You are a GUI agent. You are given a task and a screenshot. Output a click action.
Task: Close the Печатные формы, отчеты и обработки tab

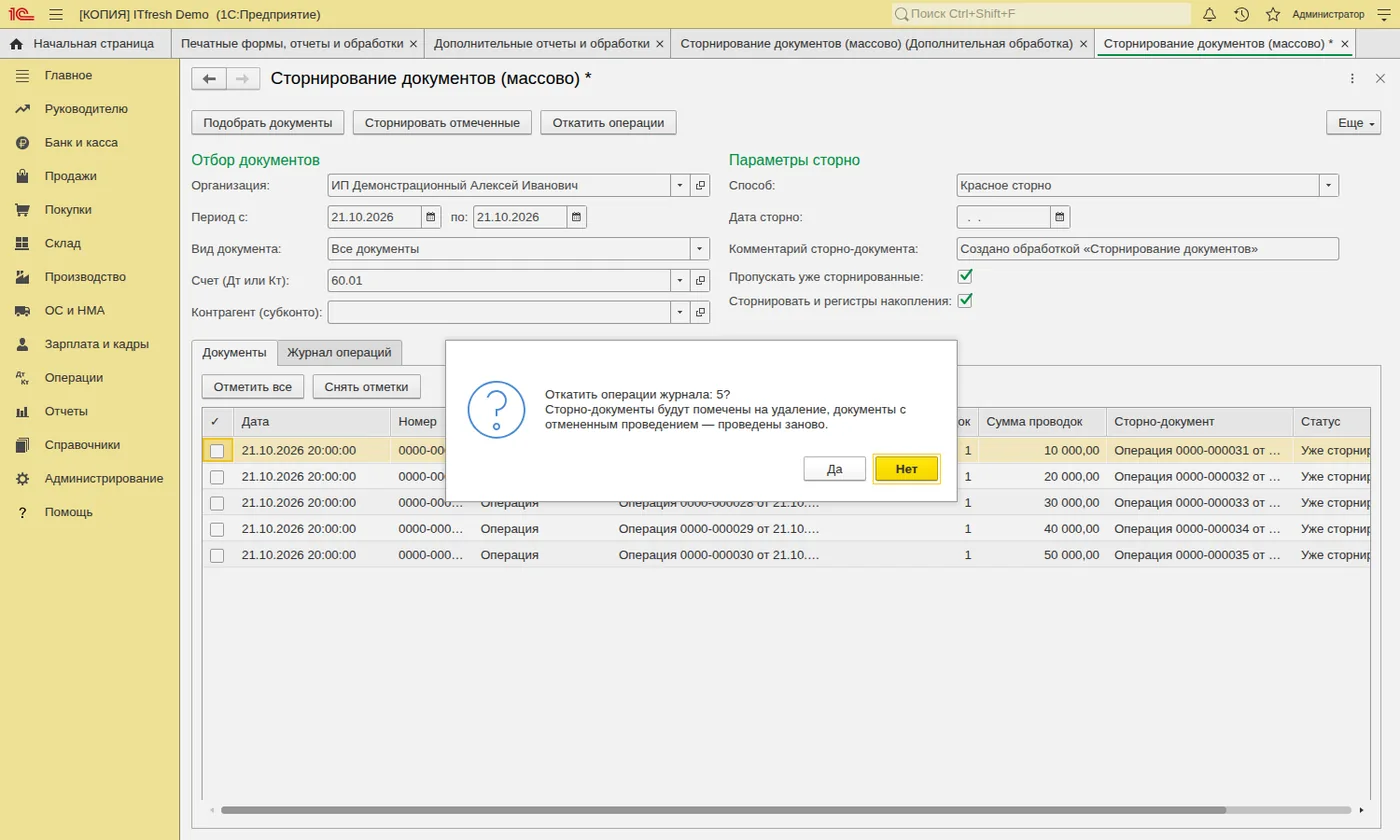413,44
